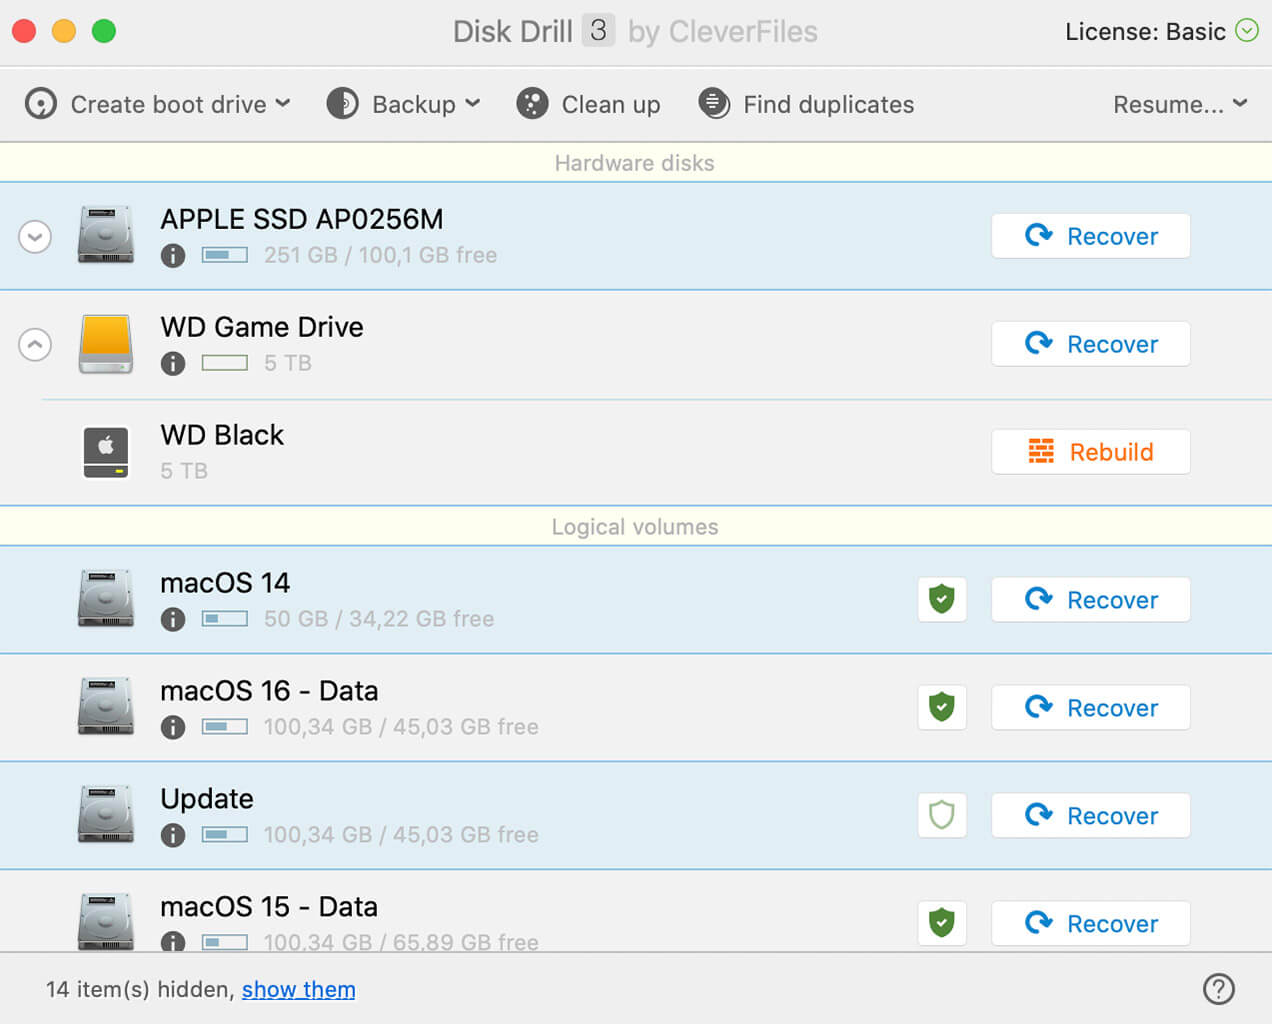Click the Backup disk icon

click(x=343, y=104)
